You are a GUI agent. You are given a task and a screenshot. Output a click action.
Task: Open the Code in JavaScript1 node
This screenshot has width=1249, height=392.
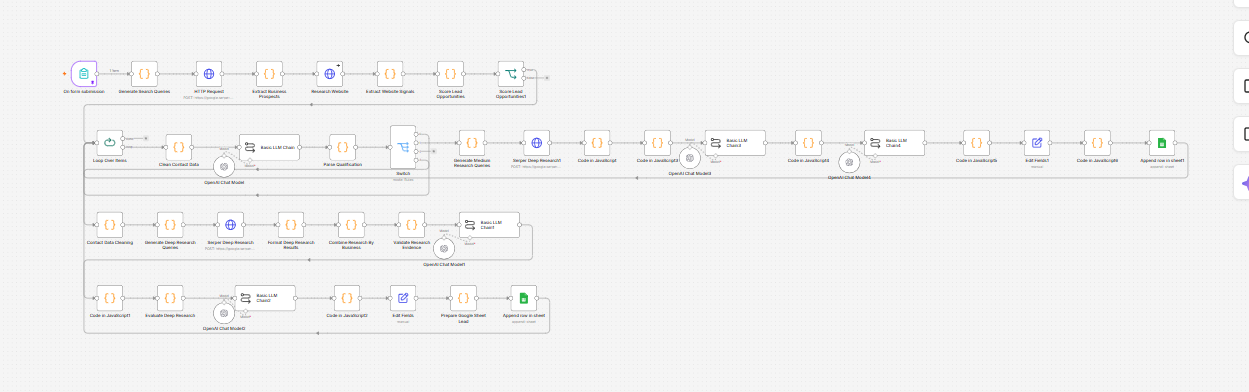109,298
